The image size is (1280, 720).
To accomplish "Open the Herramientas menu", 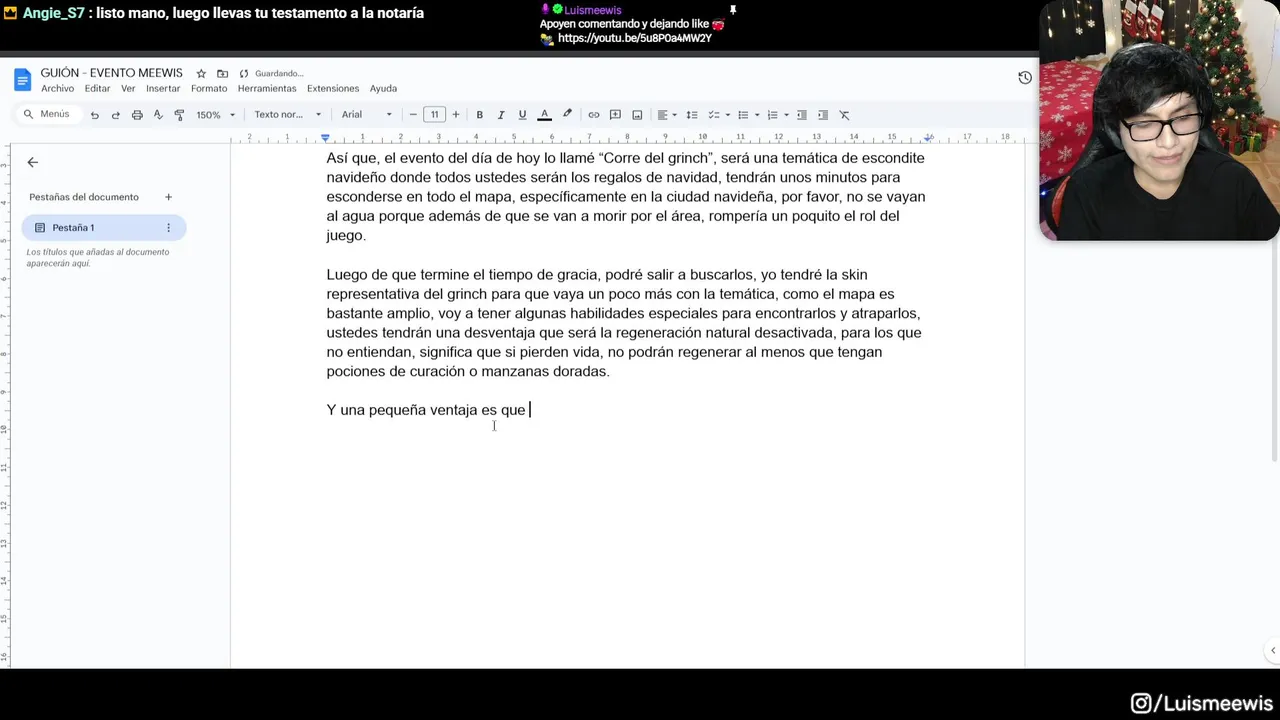I will tap(267, 89).
